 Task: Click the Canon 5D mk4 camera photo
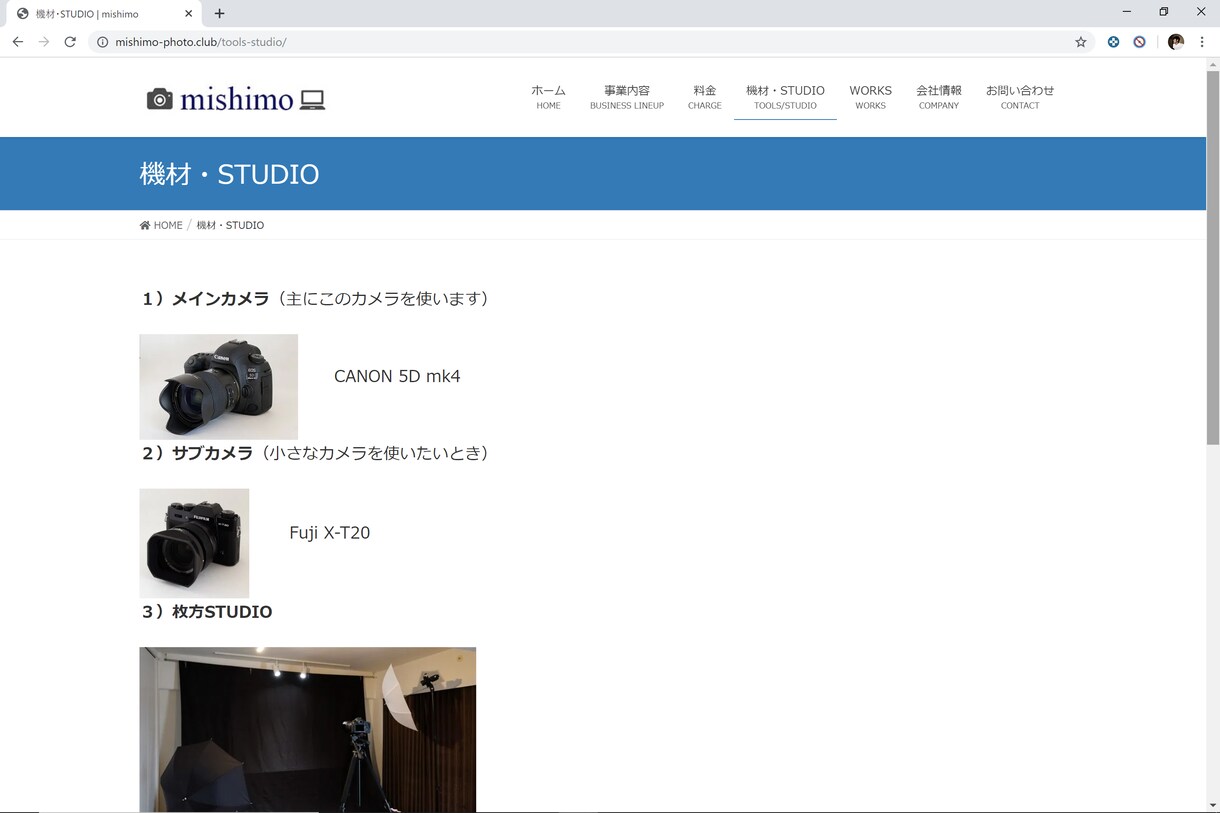pos(218,387)
